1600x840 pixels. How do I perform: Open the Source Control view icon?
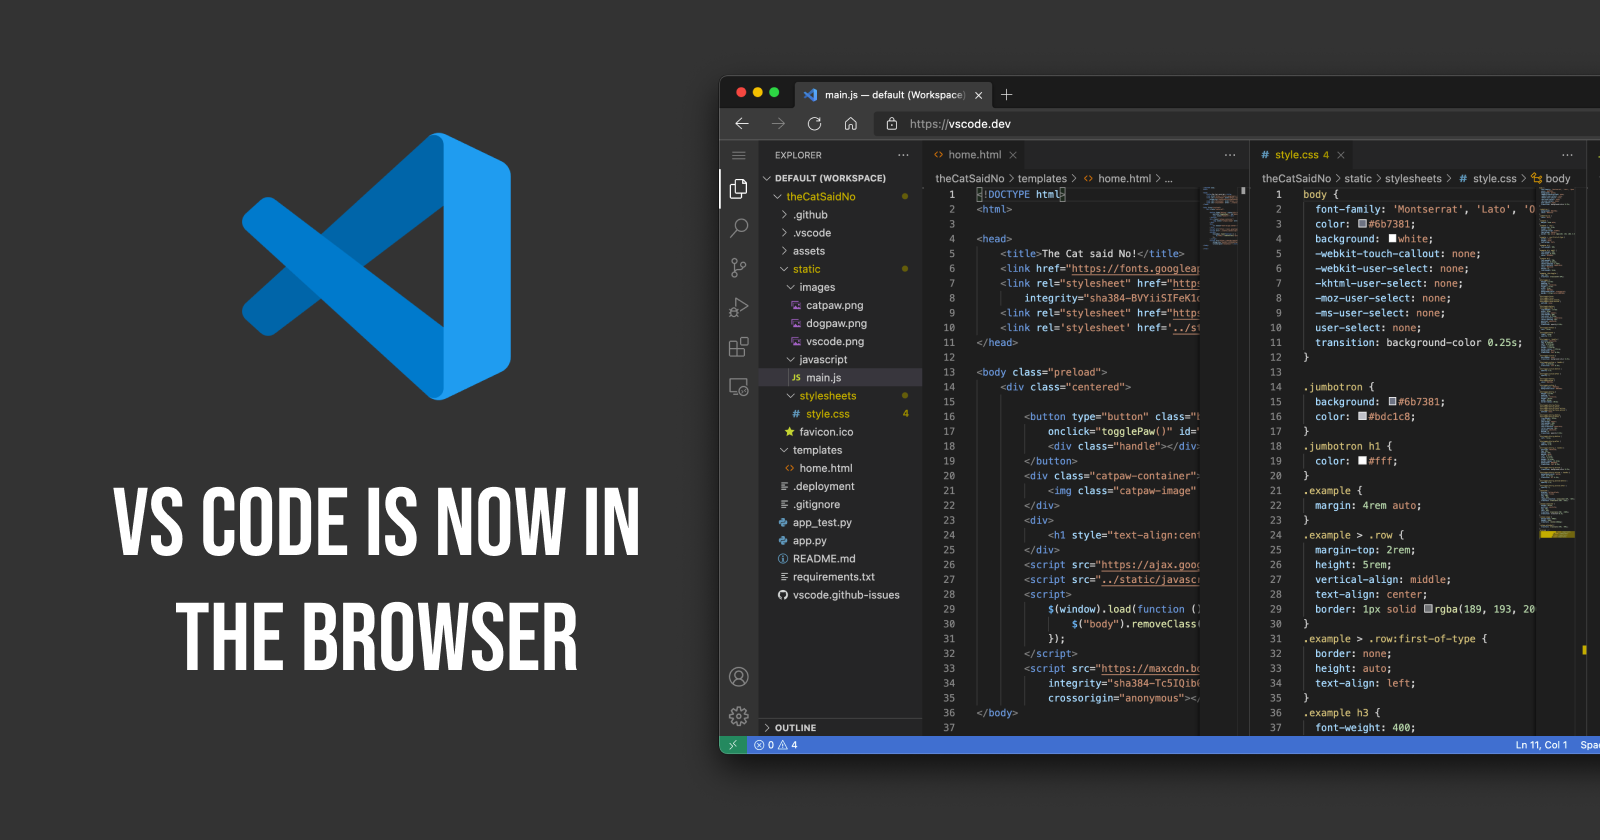click(x=739, y=267)
